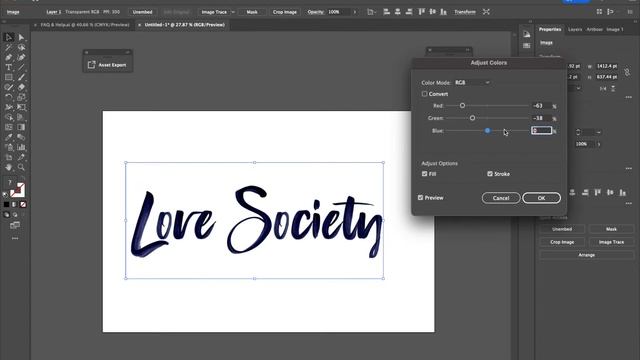The height and width of the screenshot is (360, 640).
Task: Select the Eyedropper tool
Action: point(9,137)
